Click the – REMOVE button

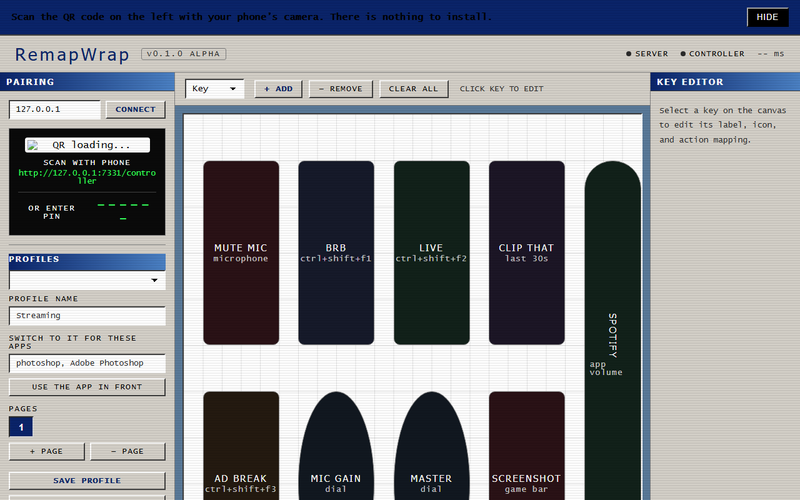coord(341,89)
